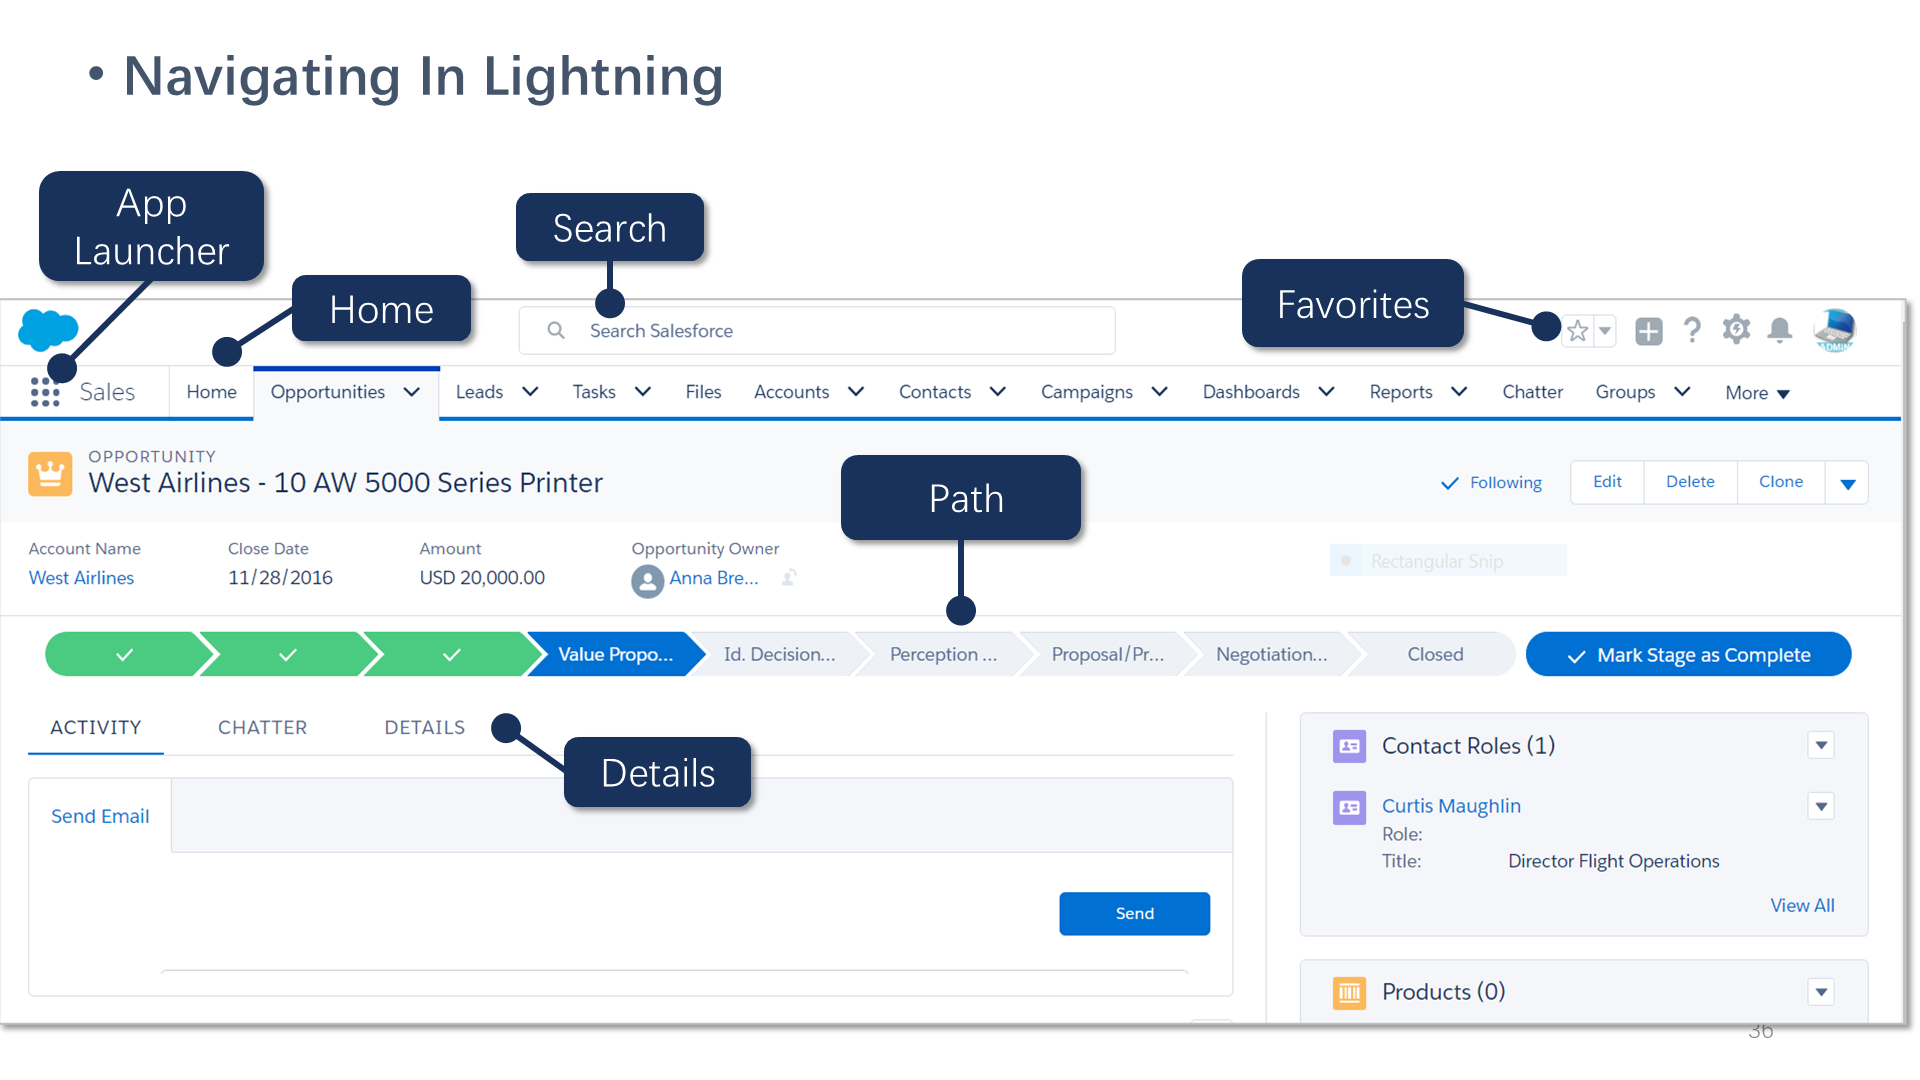Click the Products card icon
The height and width of the screenshot is (1080, 1920).
click(1349, 993)
